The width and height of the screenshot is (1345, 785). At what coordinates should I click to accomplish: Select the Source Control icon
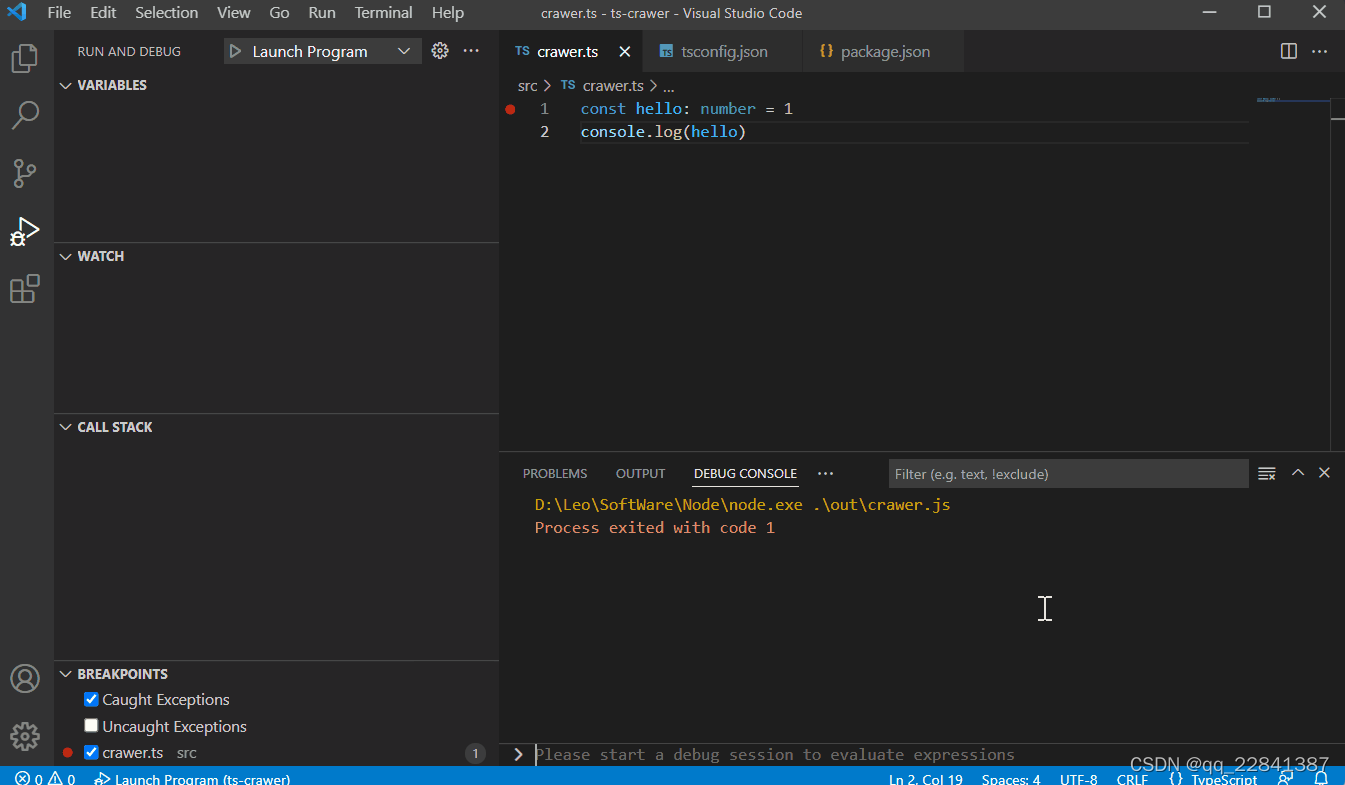[x=24, y=173]
